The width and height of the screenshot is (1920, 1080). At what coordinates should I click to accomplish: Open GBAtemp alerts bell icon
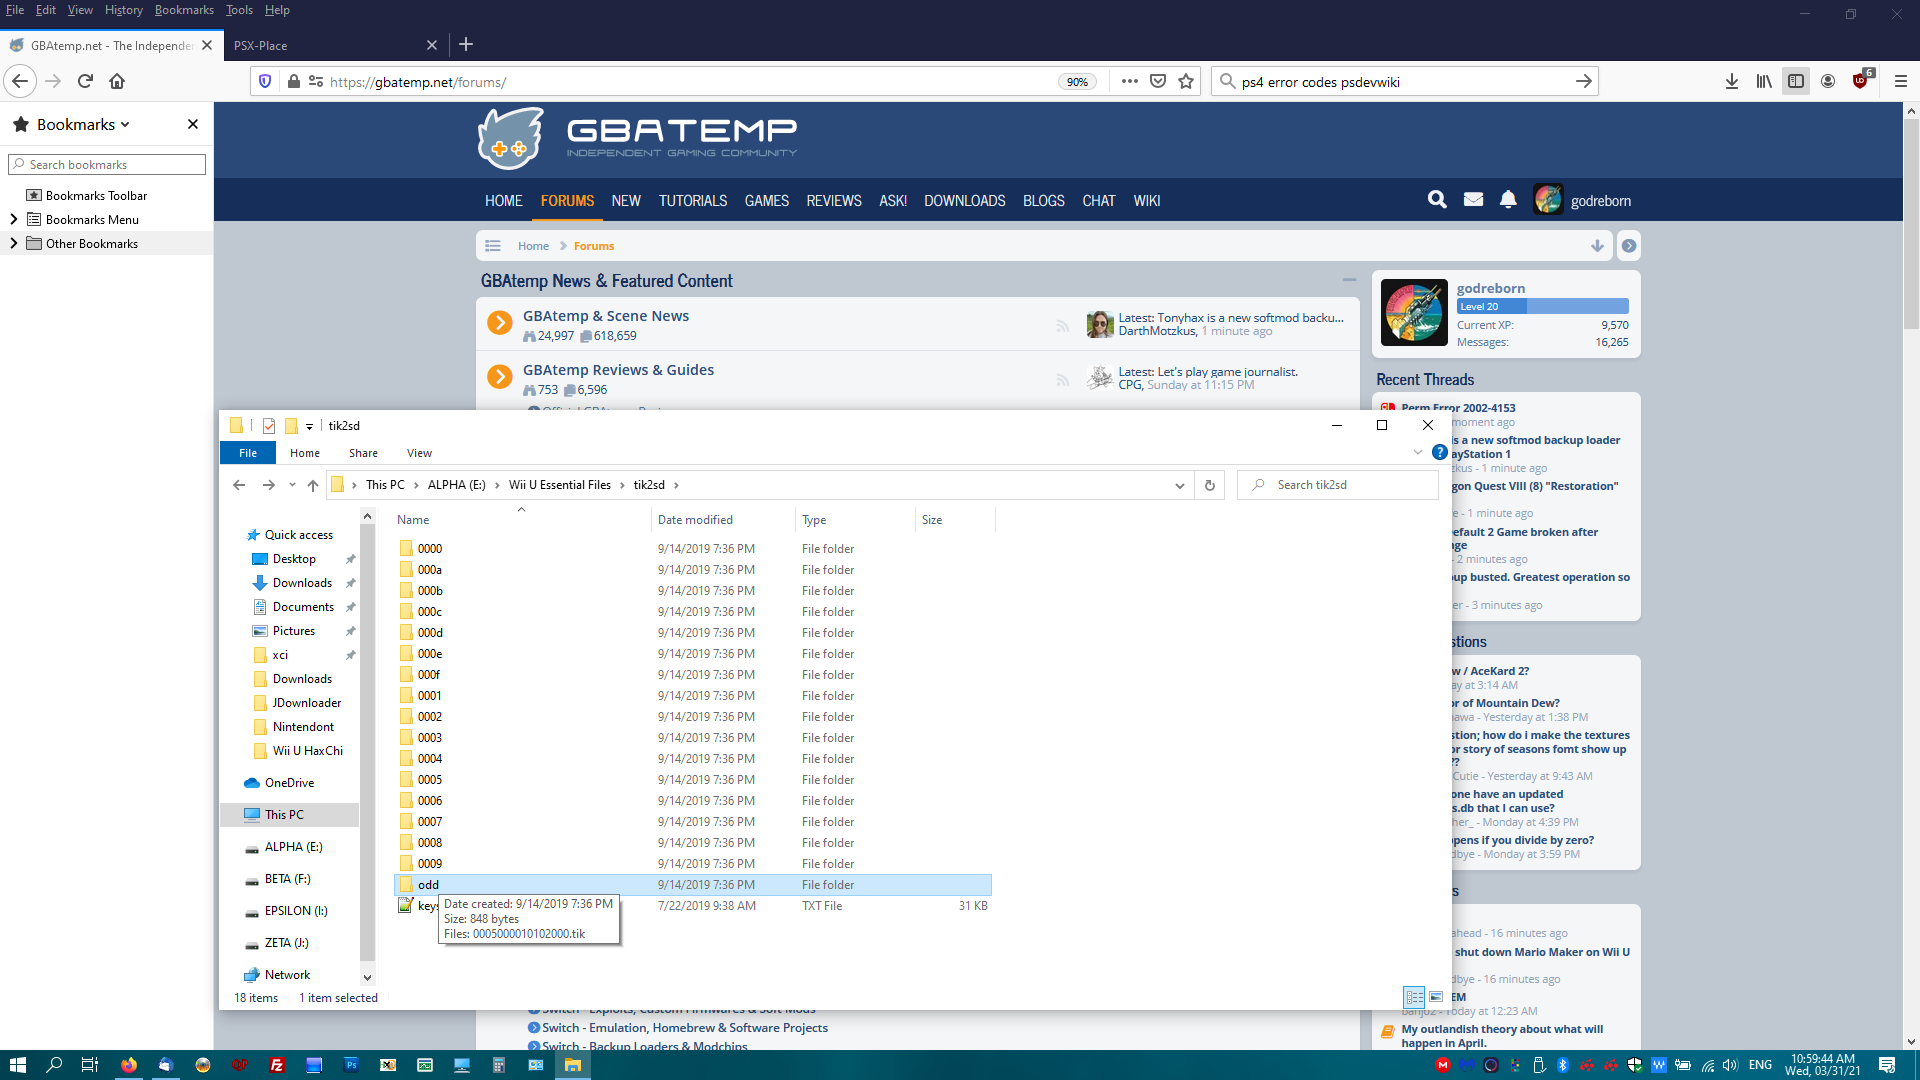pyautogui.click(x=1508, y=200)
